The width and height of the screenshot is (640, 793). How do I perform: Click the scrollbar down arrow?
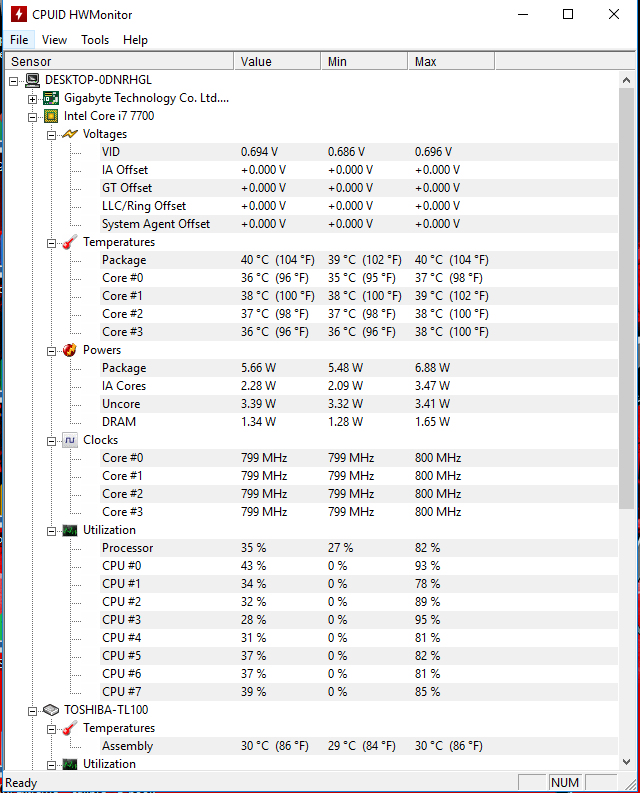point(626,762)
